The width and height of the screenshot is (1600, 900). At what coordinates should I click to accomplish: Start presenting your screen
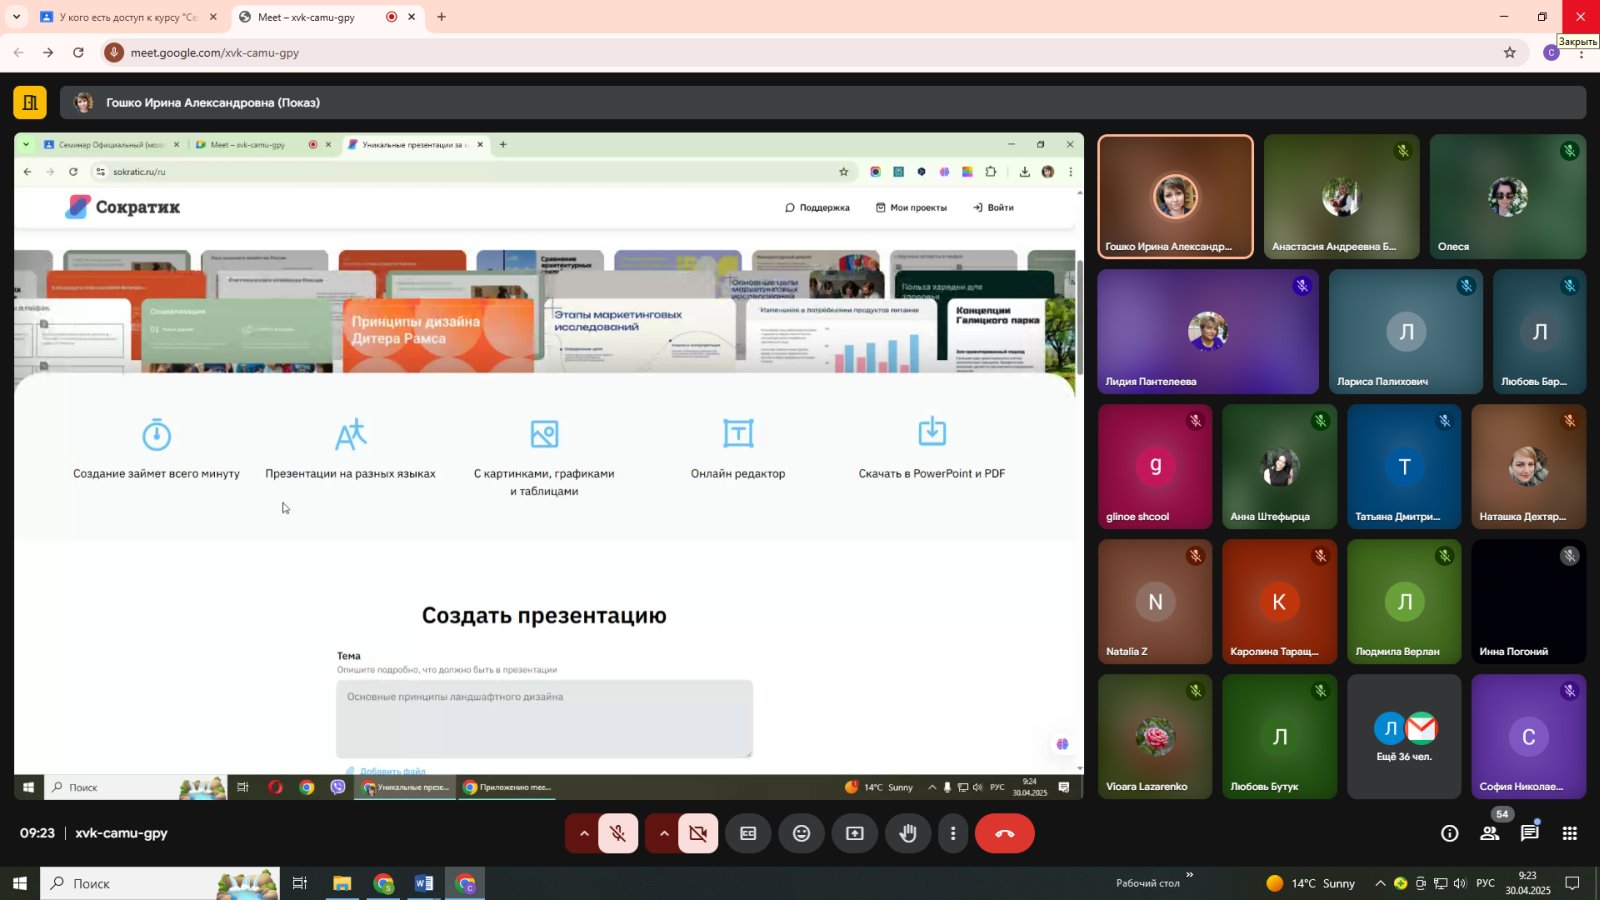coord(855,833)
